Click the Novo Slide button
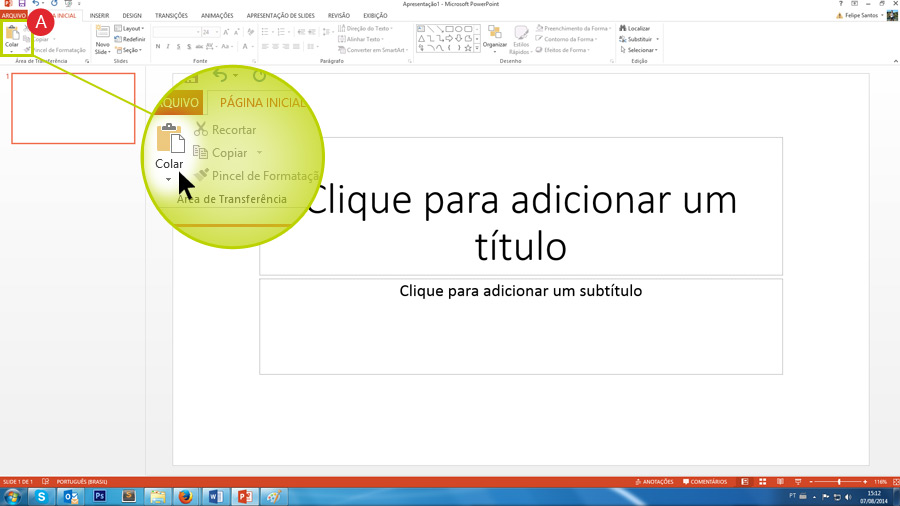The width and height of the screenshot is (900, 506). [x=102, y=39]
